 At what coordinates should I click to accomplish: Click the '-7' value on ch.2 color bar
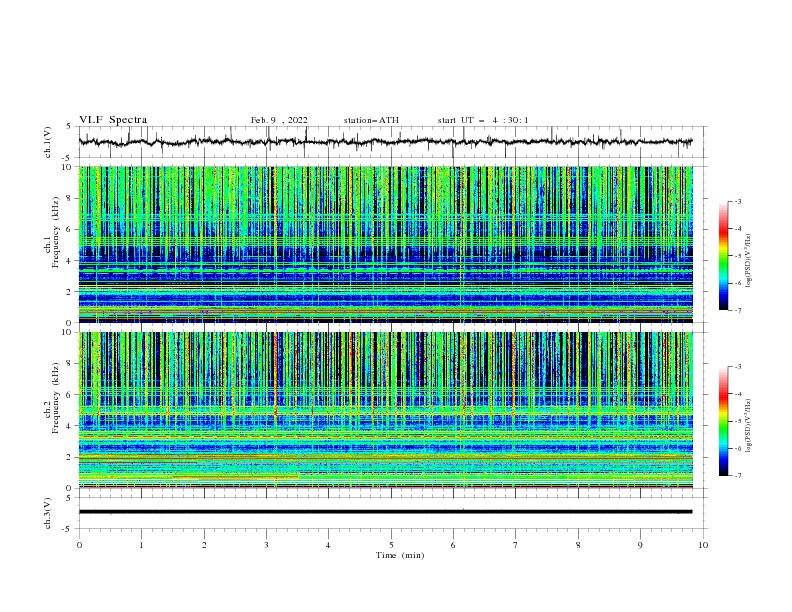point(737,476)
